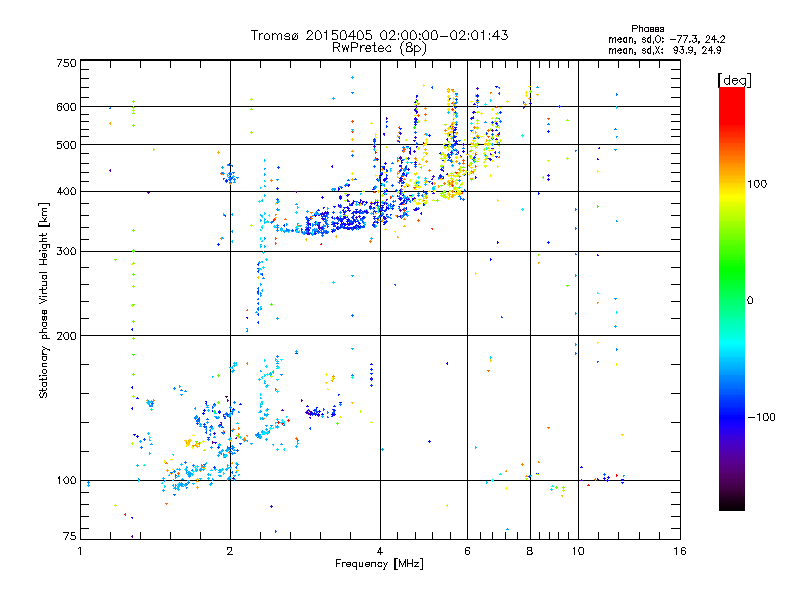The image size is (800, 600).
Task: Click the 'mean, sd,O: -77.3, 24.2' line
Action: click(x=666, y=39)
